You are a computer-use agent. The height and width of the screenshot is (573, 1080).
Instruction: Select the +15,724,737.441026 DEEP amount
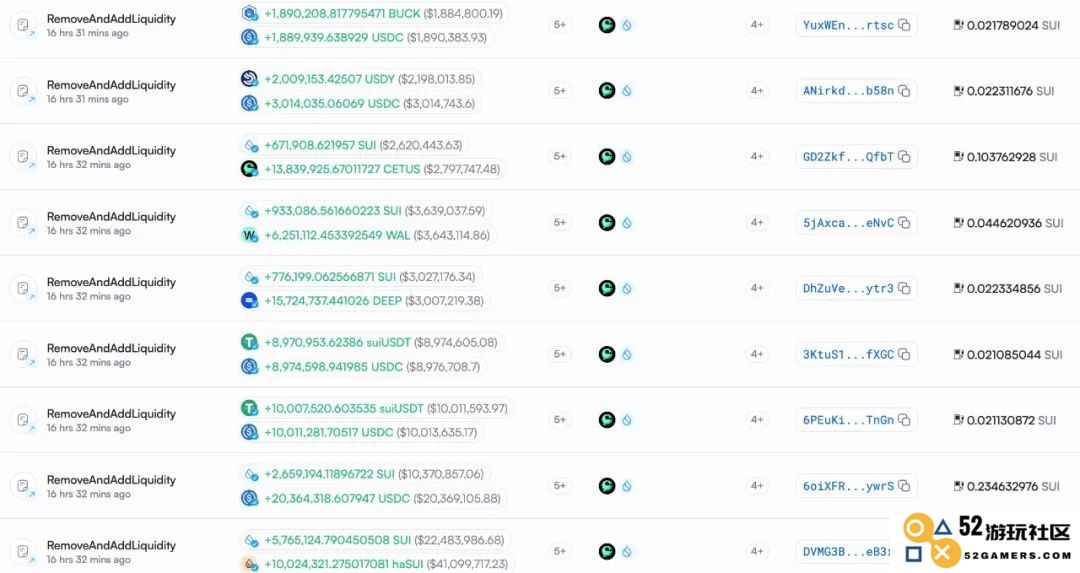pyautogui.click(x=333, y=301)
